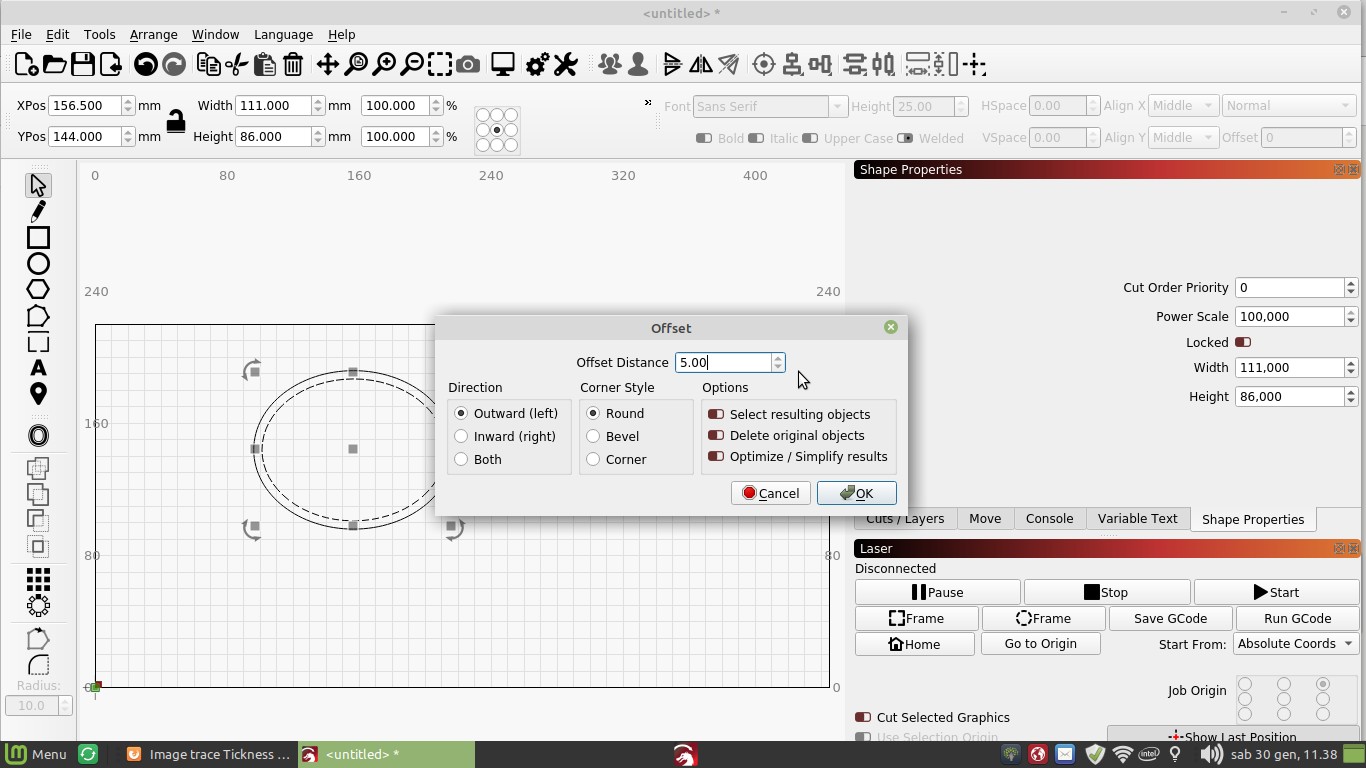Select the Ellipse tool
The image size is (1366, 768).
[x=38, y=263]
